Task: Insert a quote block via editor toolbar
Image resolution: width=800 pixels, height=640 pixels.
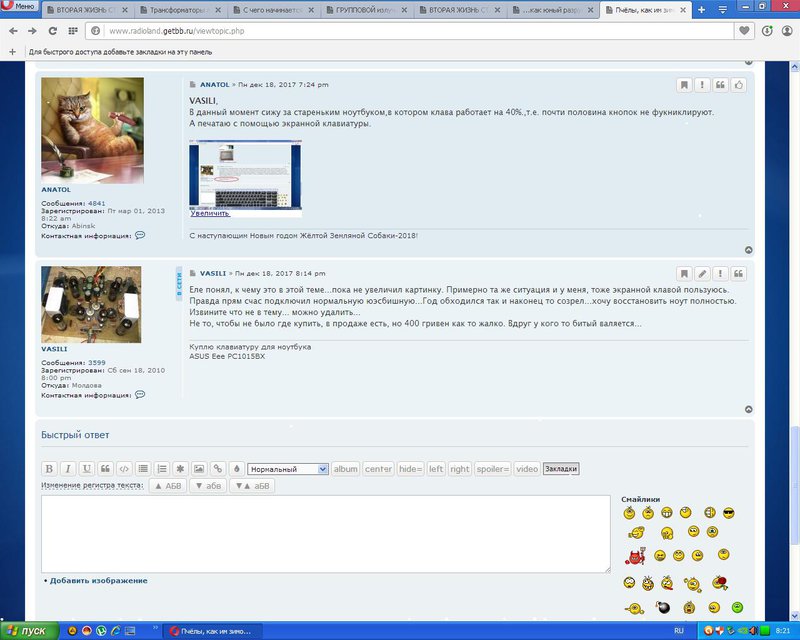Action: coord(106,469)
